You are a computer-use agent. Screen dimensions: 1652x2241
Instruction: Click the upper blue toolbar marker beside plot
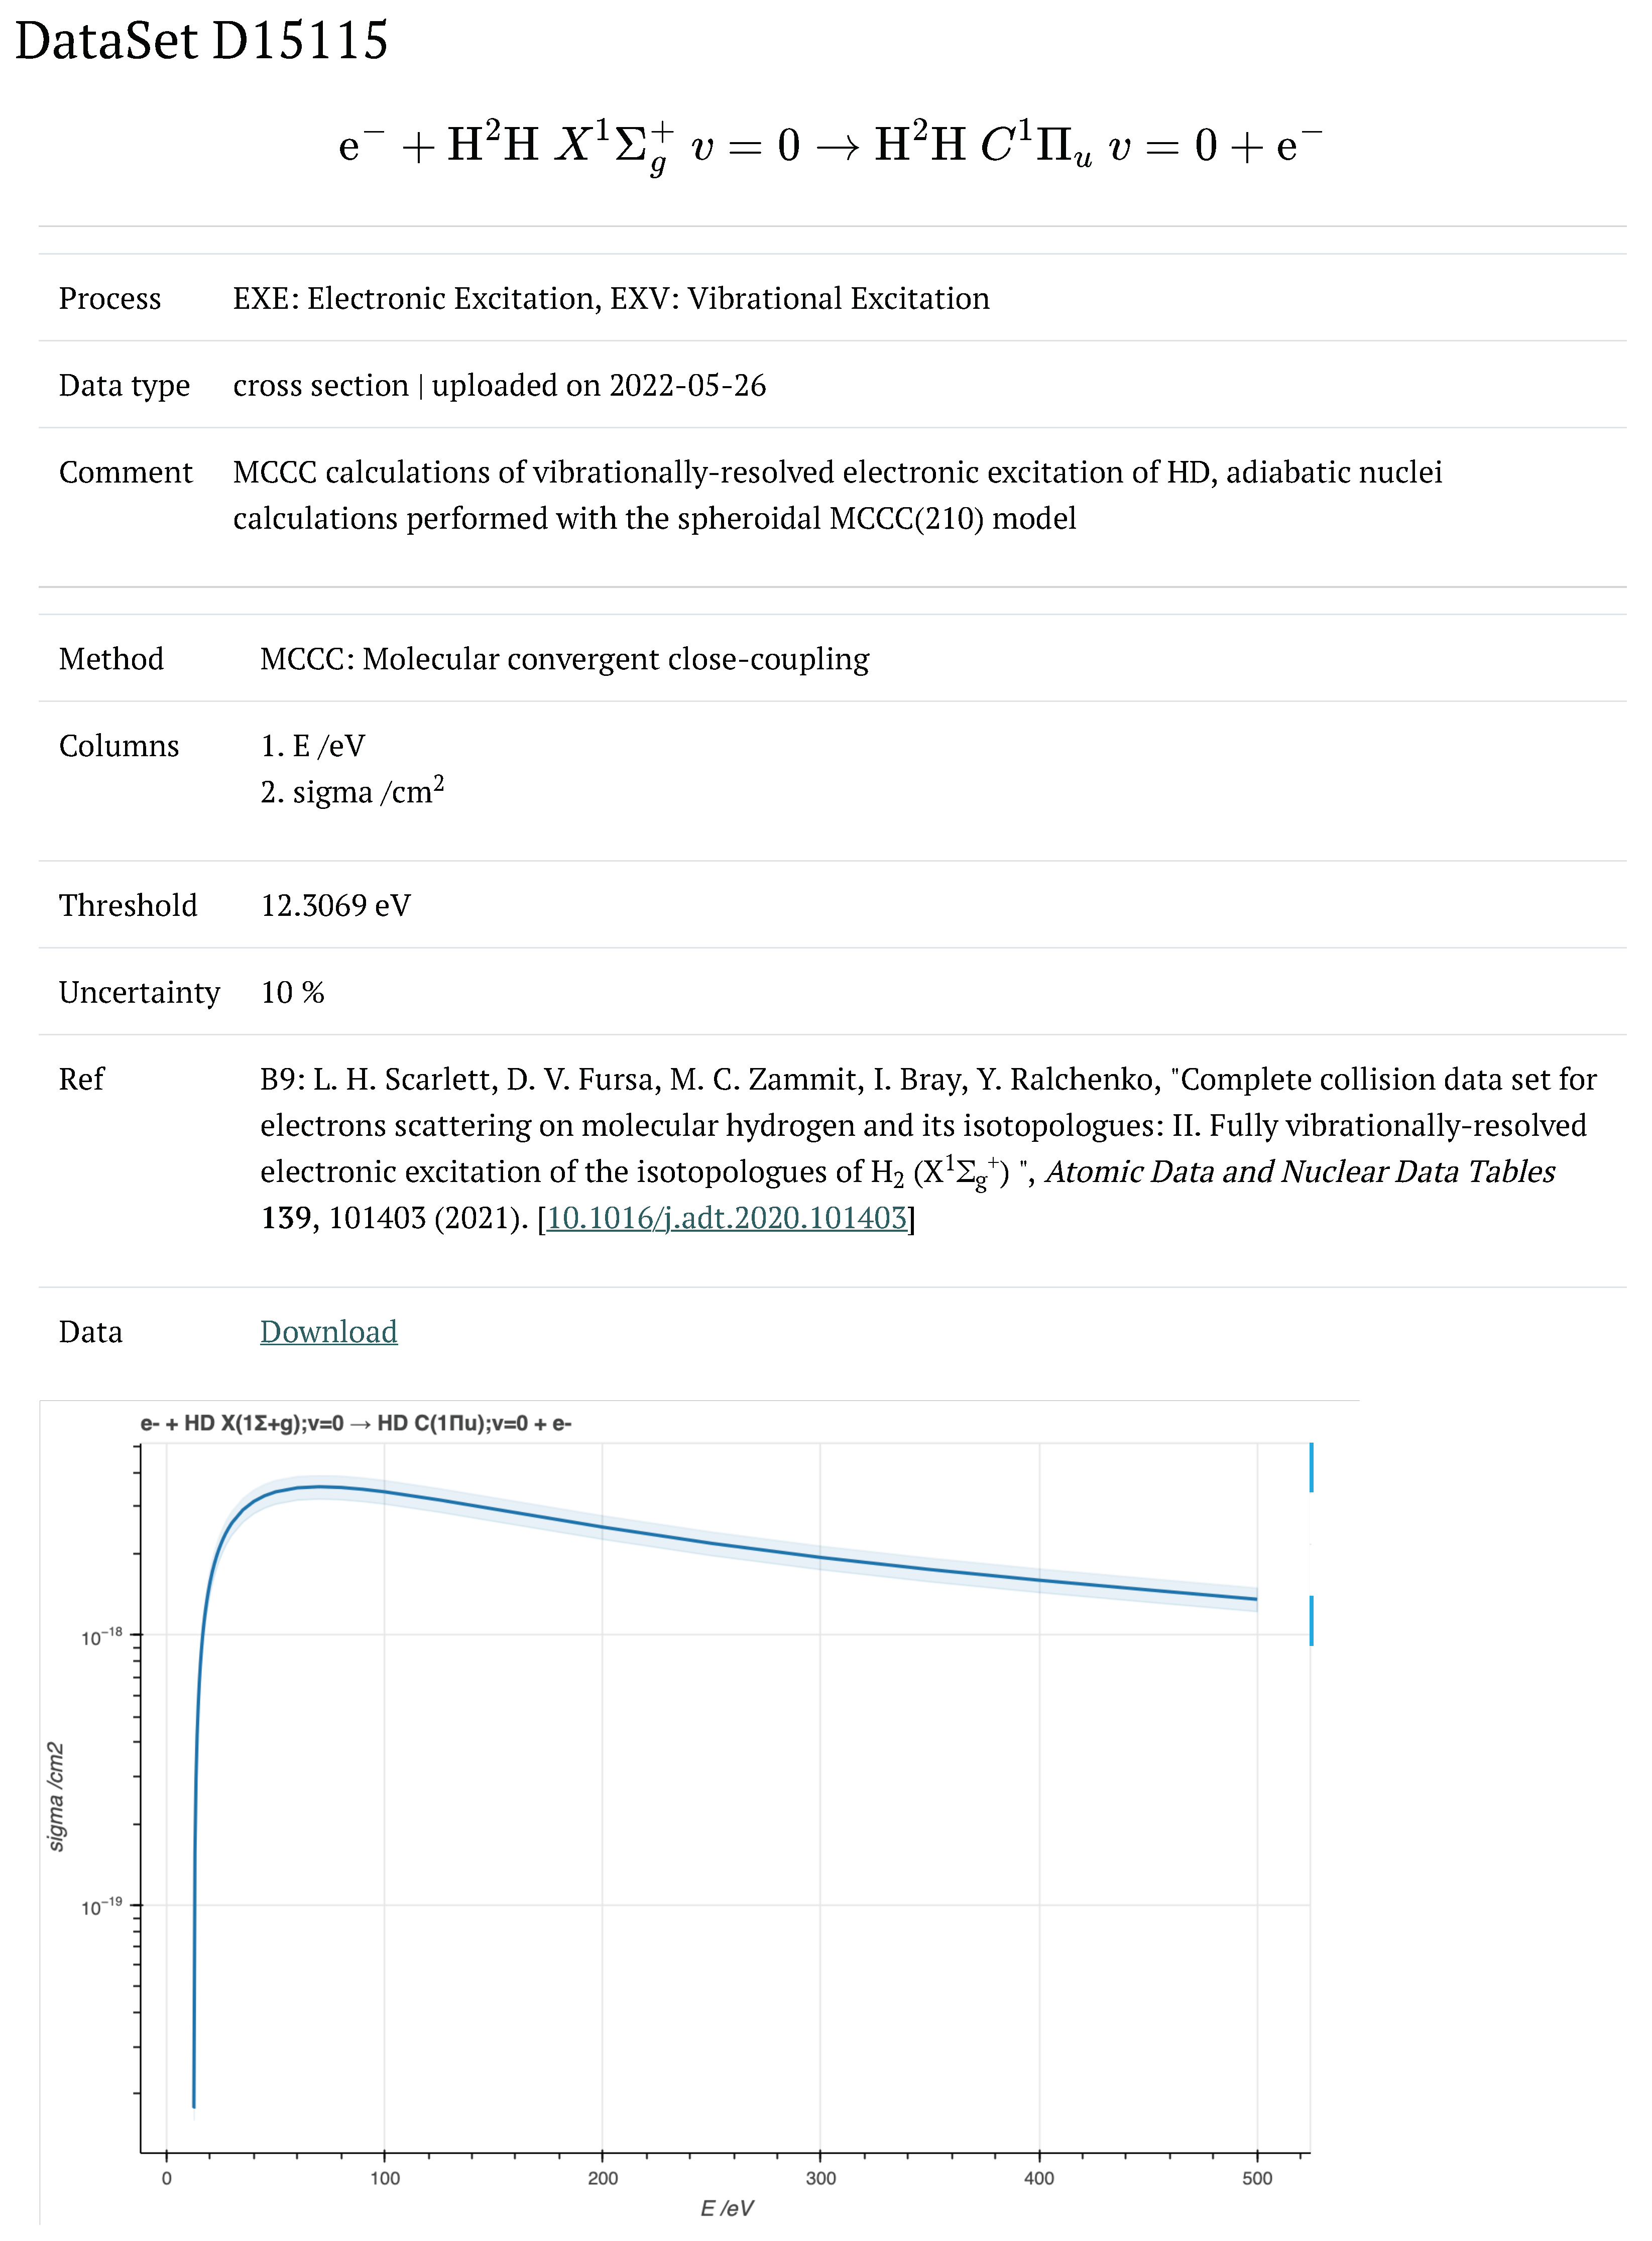coord(1310,1467)
